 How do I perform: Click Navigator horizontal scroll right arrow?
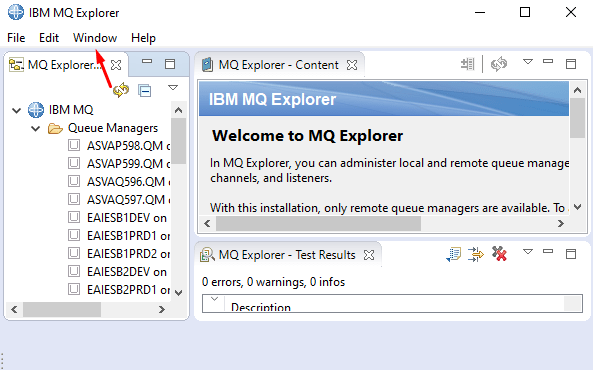click(x=162, y=309)
